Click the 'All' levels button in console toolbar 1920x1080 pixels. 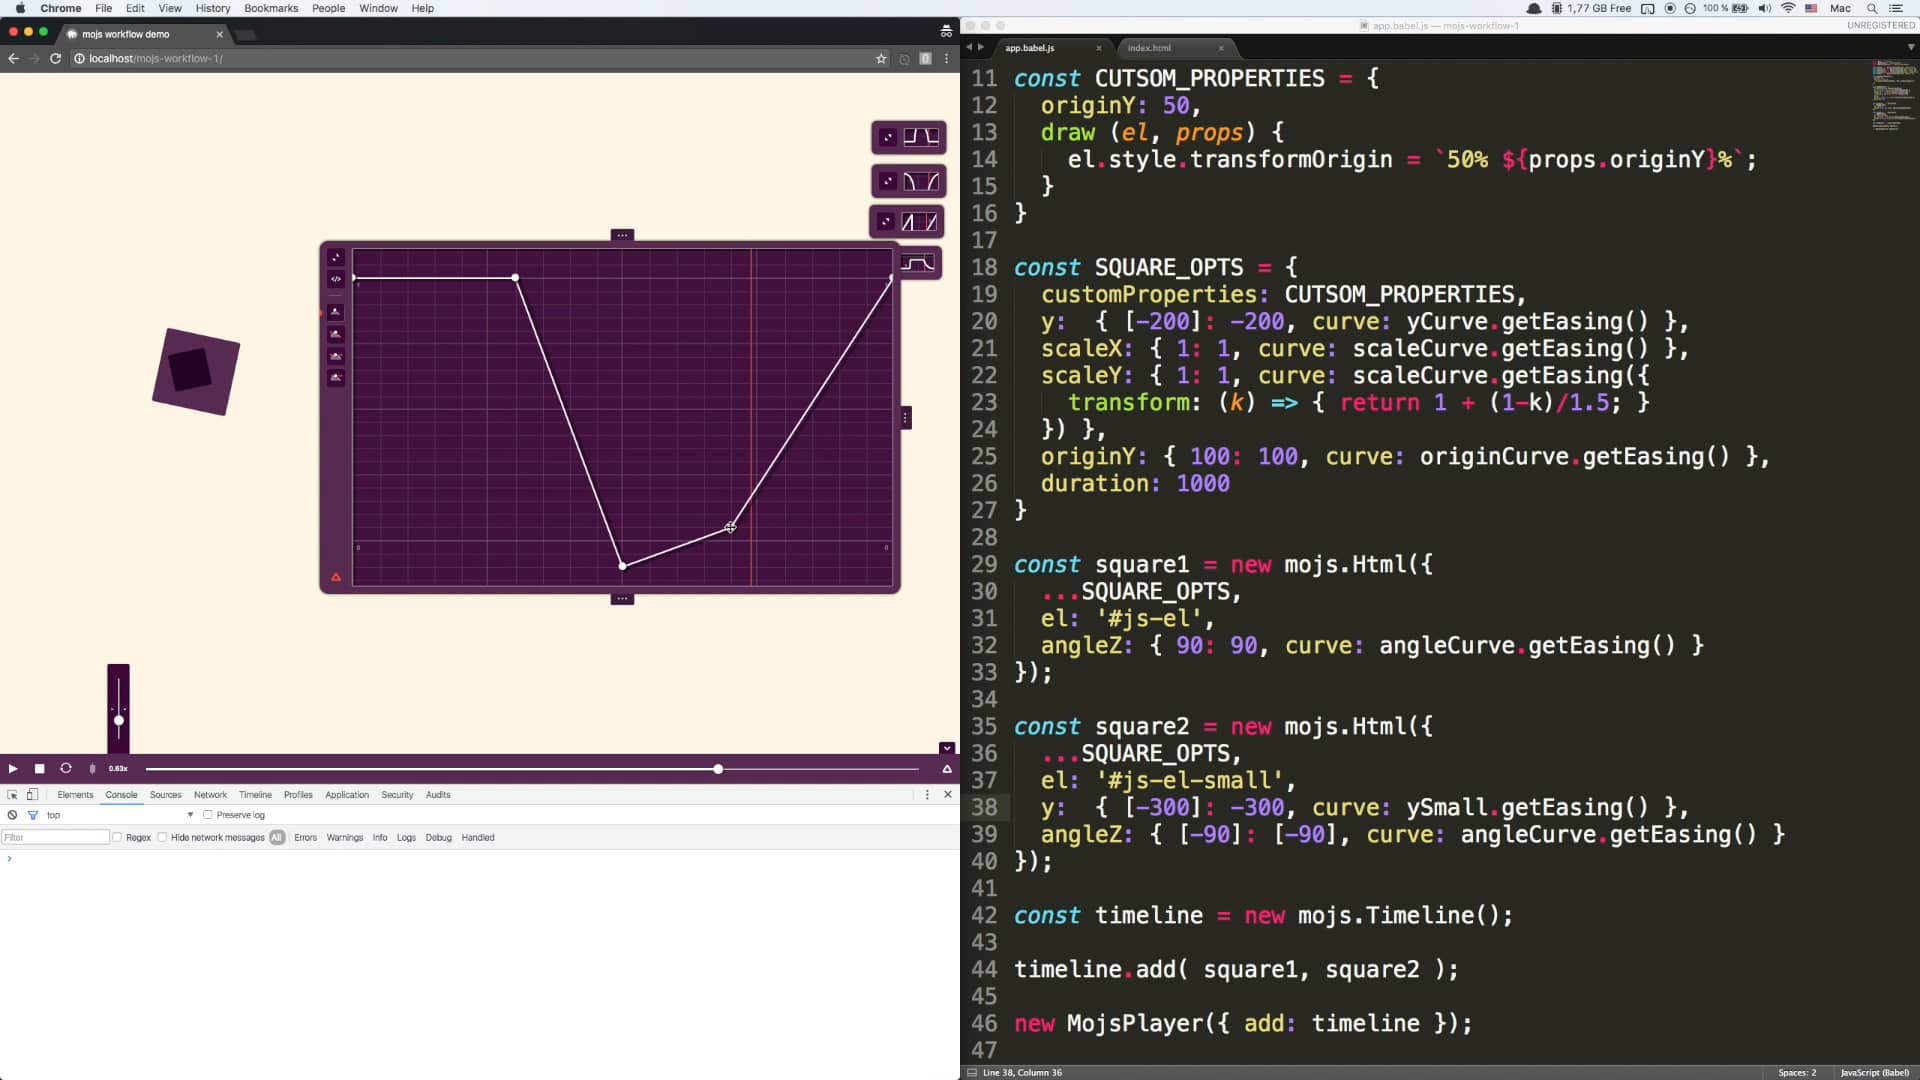(277, 838)
